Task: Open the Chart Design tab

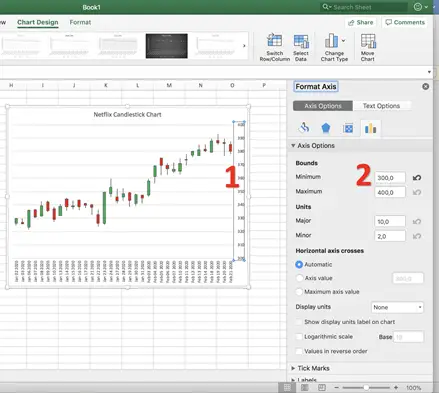Action: coord(38,22)
